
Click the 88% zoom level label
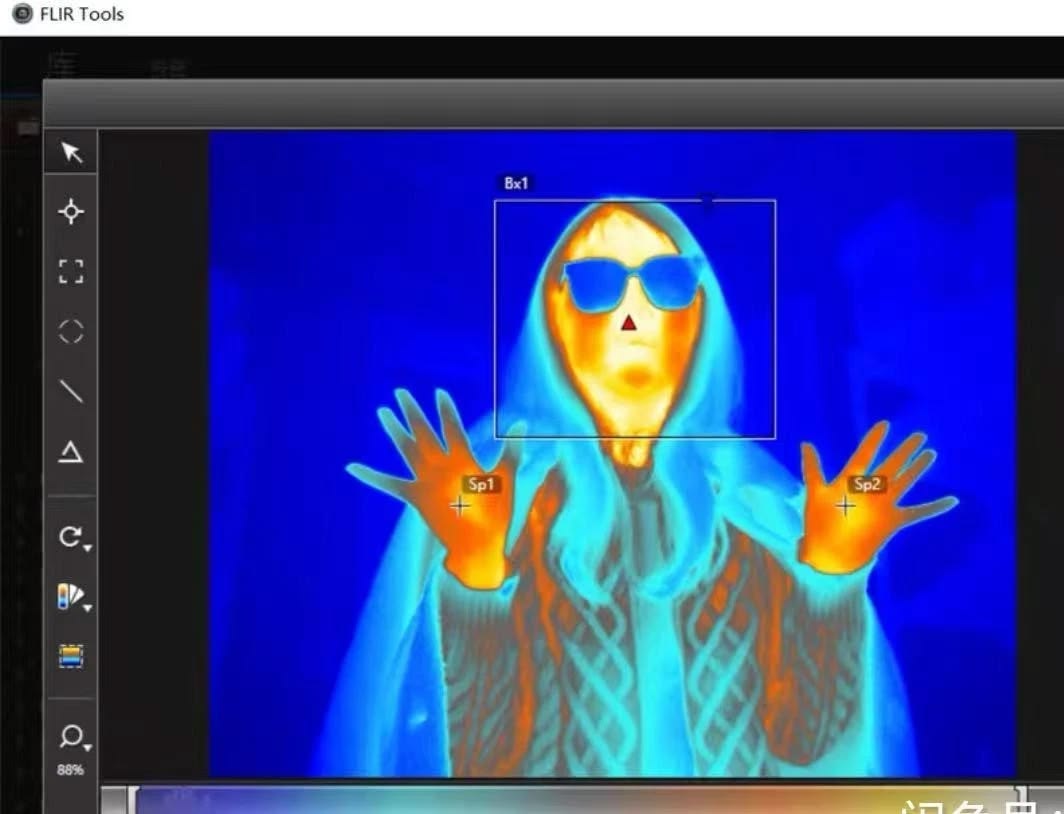coord(71,770)
